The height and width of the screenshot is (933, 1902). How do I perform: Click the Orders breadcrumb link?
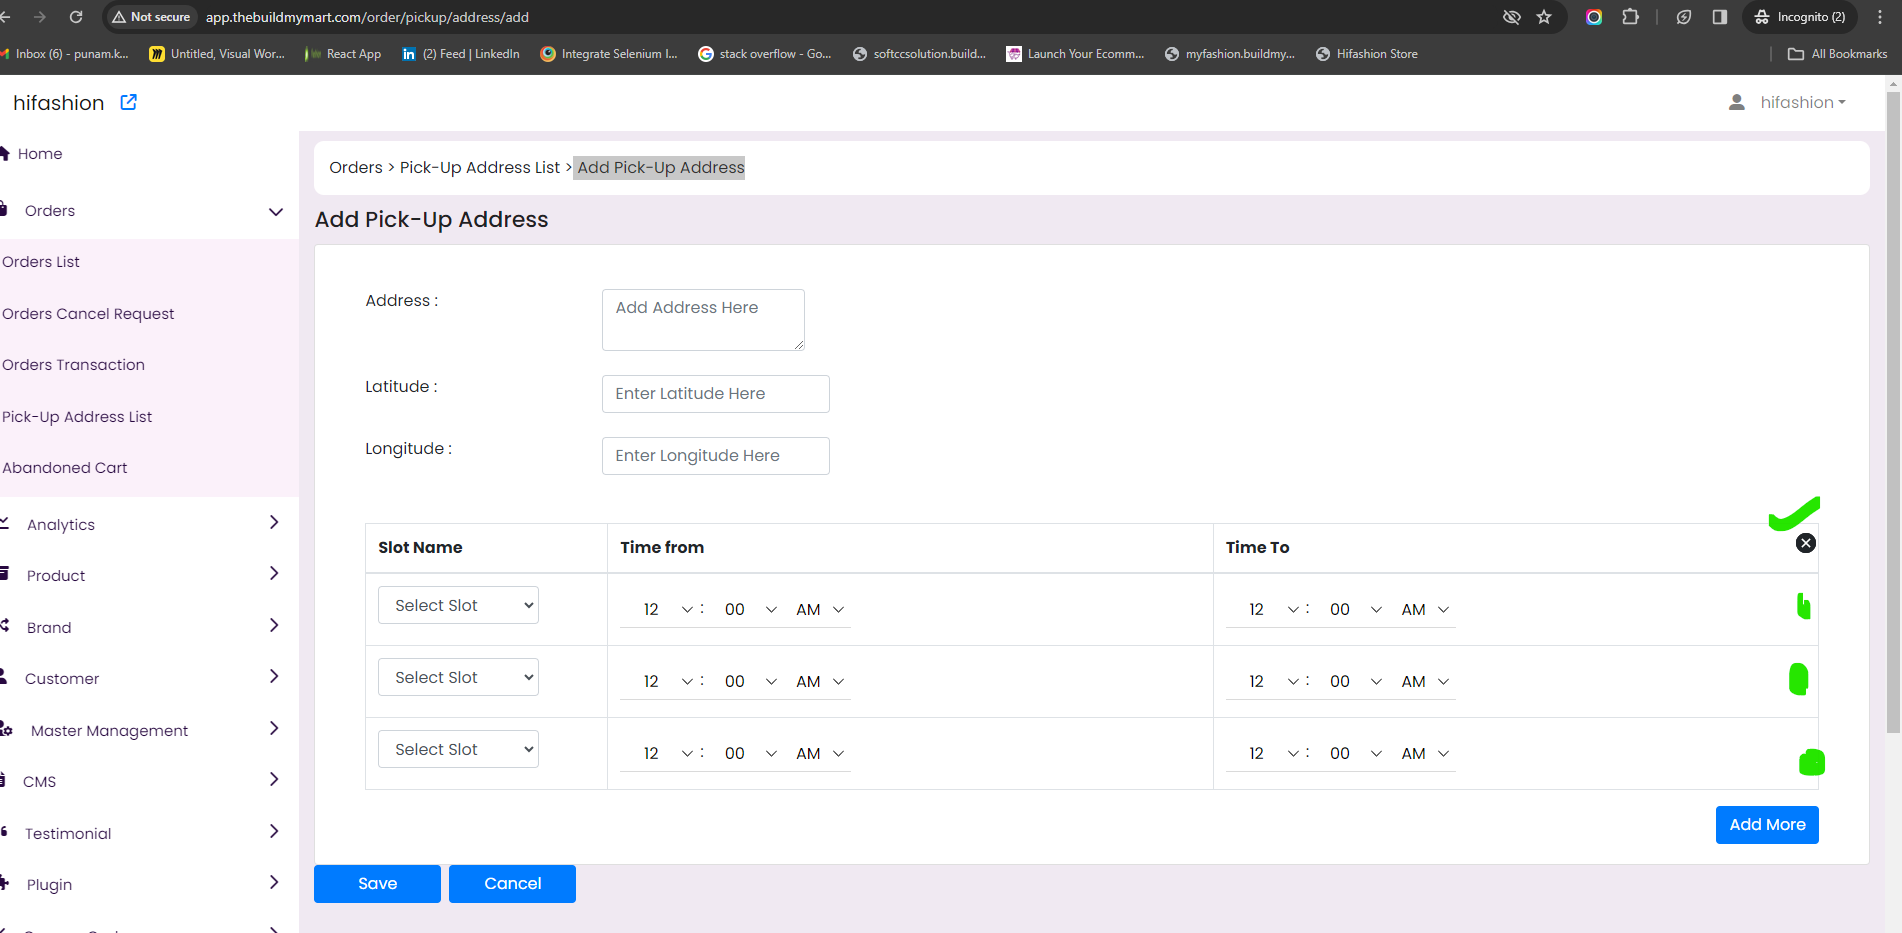coord(356,168)
